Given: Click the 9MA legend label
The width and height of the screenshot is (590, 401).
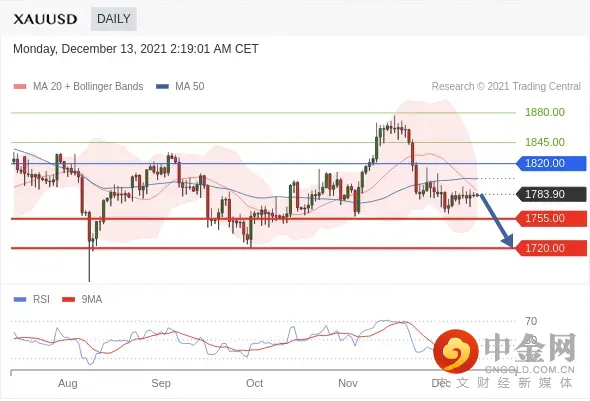Looking at the screenshot, I should point(92,299).
